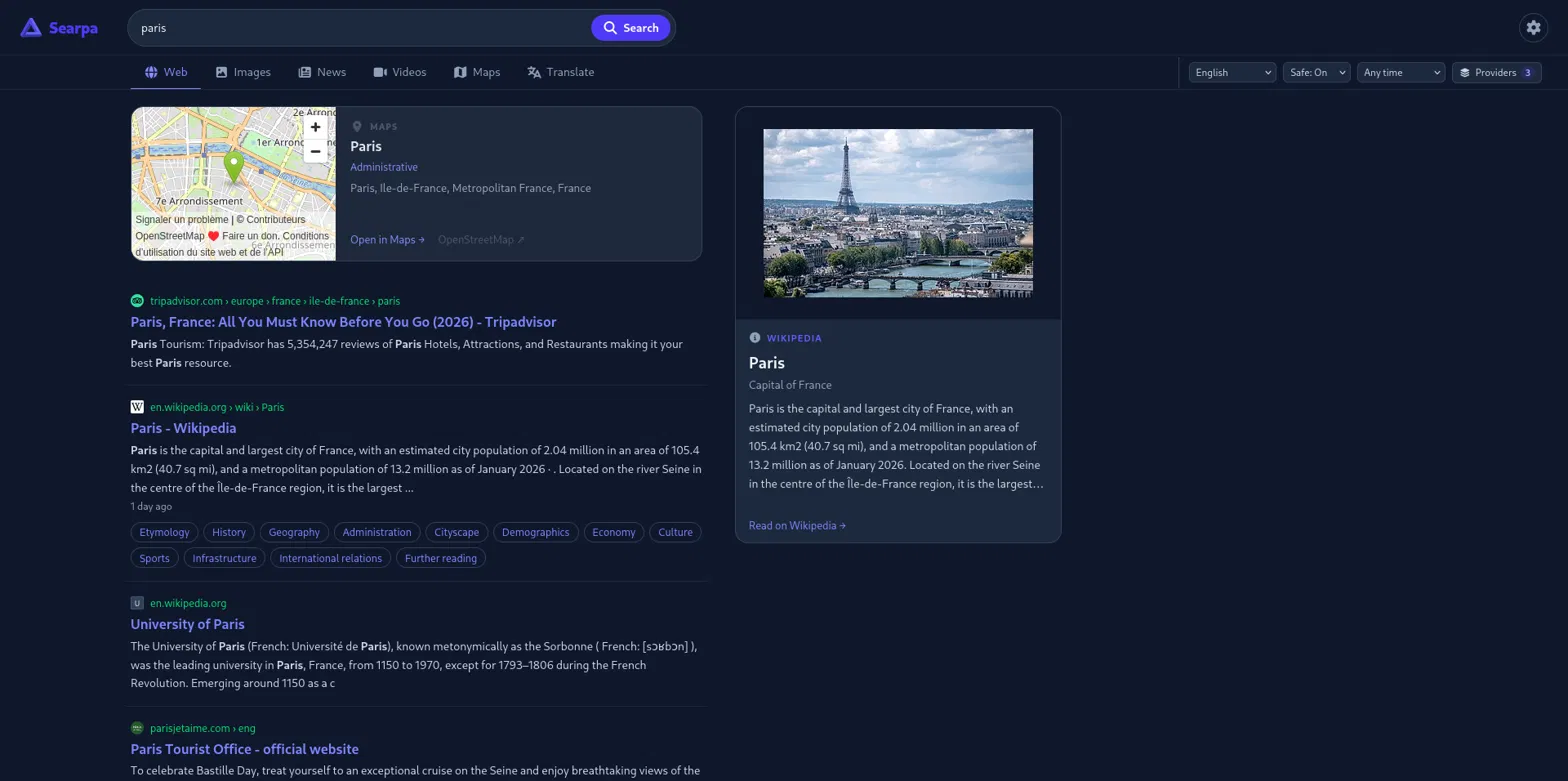Switch to the News tab

click(x=322, y=72)
